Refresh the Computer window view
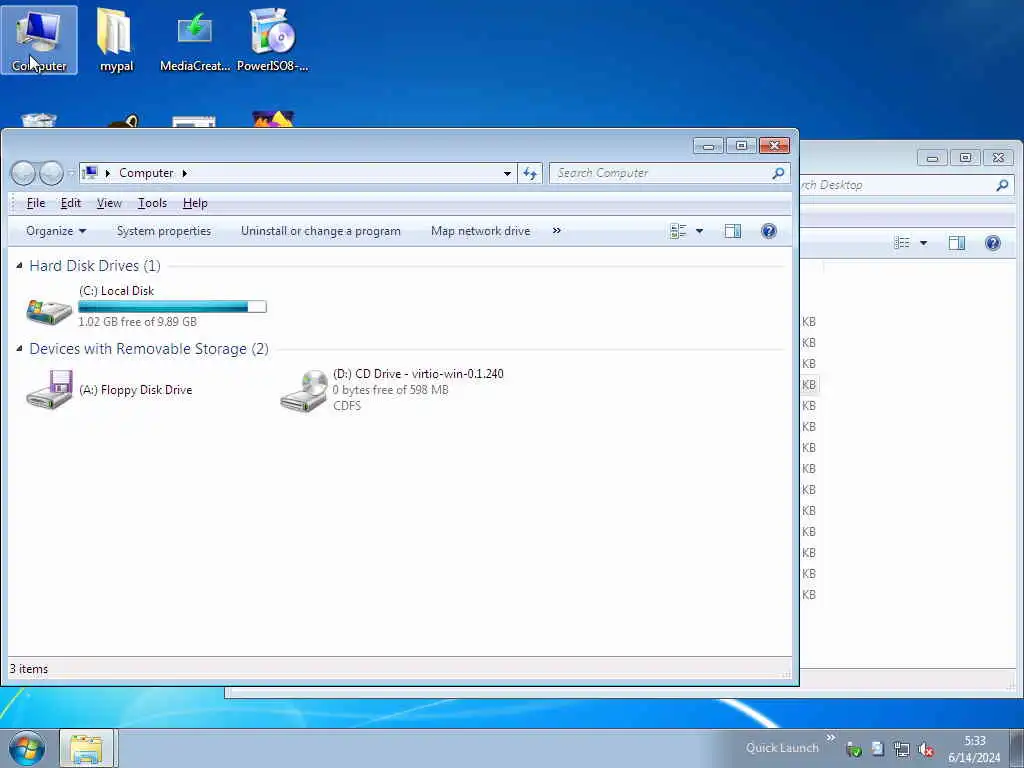 pos(530,173)
